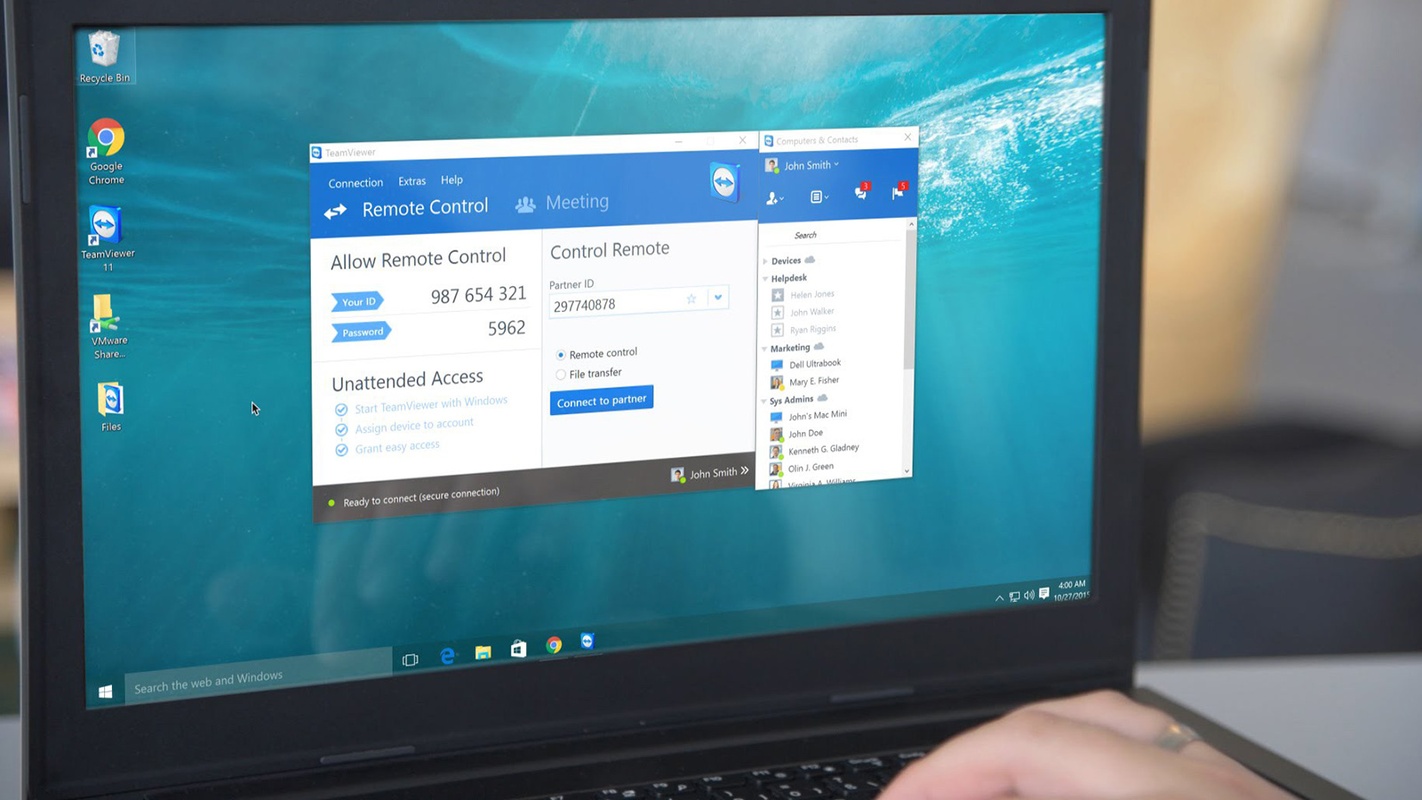
Task: Add the partner ID to favorites star
Action: coord(691,299)
